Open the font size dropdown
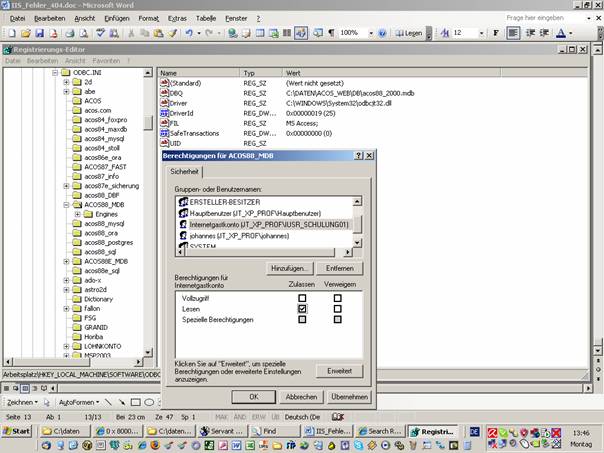The image size is (604, 453). (481, 34)
